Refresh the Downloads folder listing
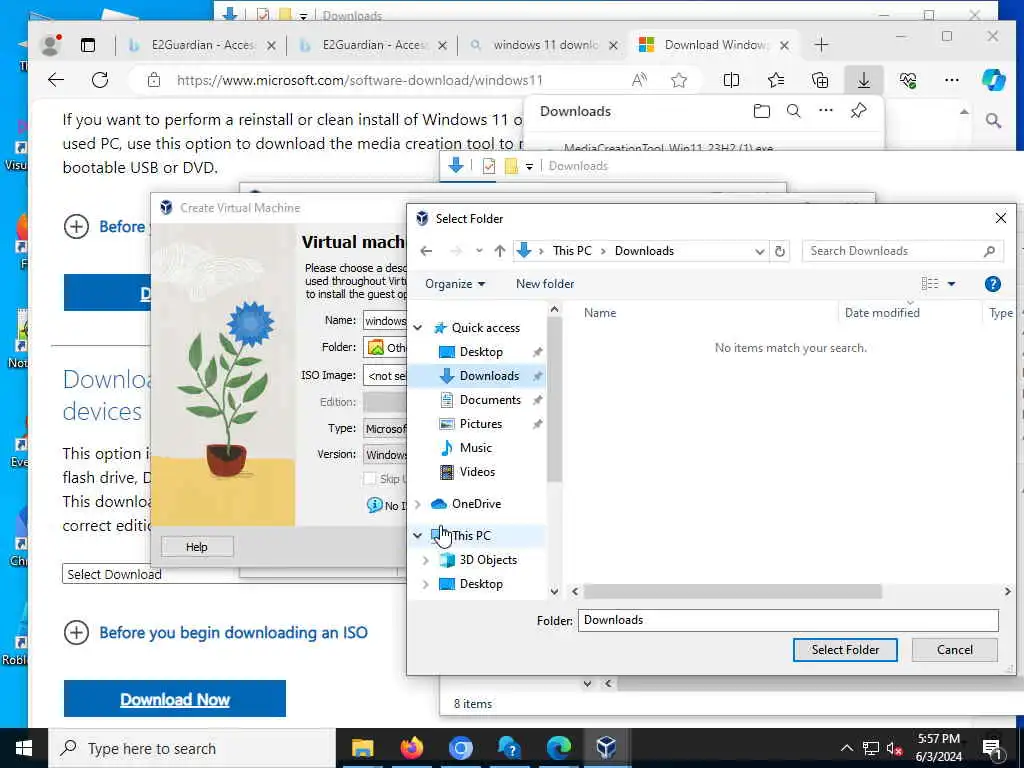Image resolution: width=1024 pixels, height=768 pixels. tap(780, 251)
